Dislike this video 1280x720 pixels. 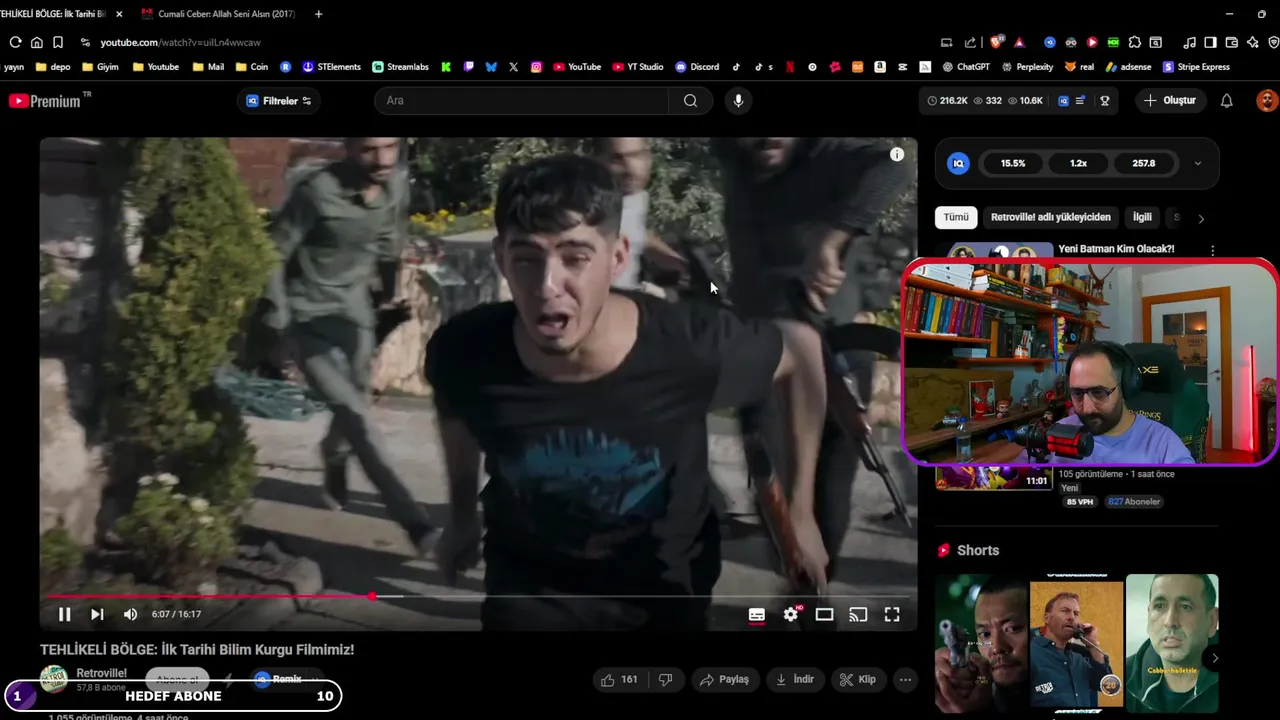(665, 679)
